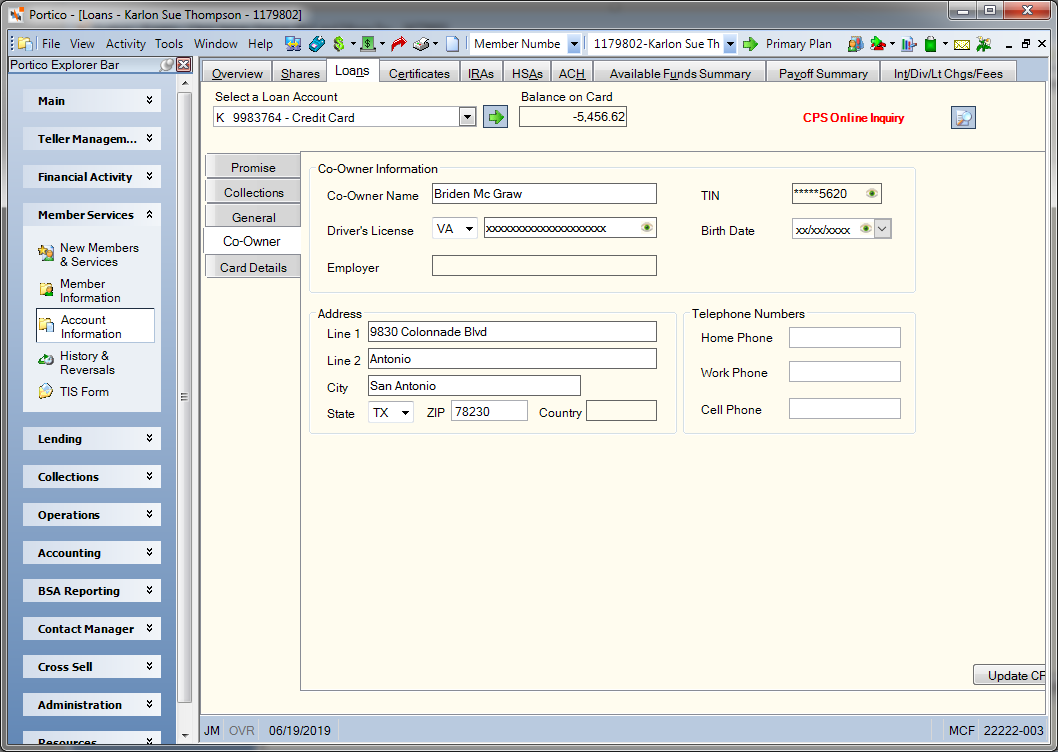Click the yellow envelope toolbar icon
The height and width of the screenshot is (752, 1058).
[962, 45]
